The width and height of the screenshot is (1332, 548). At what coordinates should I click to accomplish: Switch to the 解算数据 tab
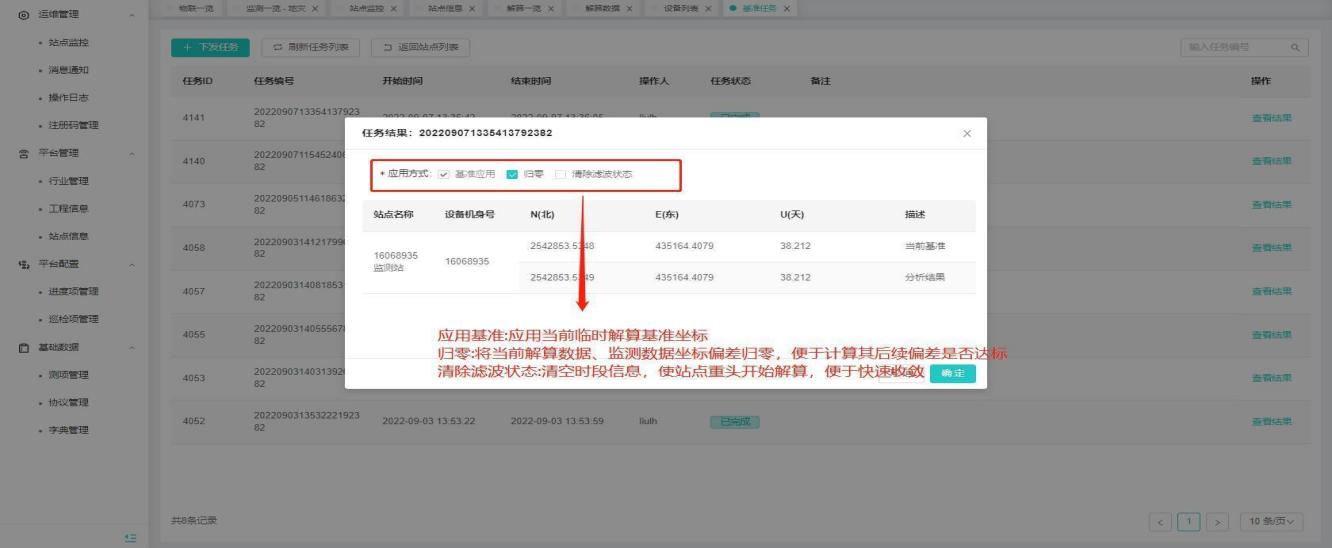(602, 9)
